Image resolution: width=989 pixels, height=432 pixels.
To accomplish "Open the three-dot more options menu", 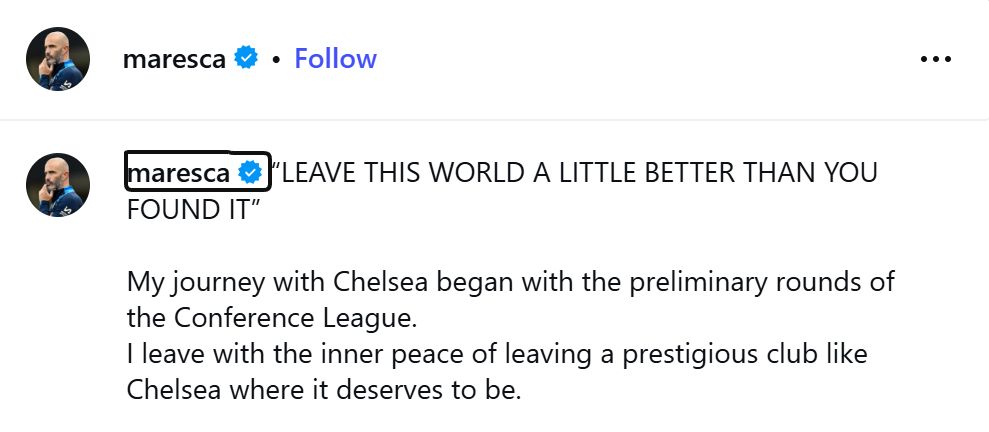I will pos(935,59).
